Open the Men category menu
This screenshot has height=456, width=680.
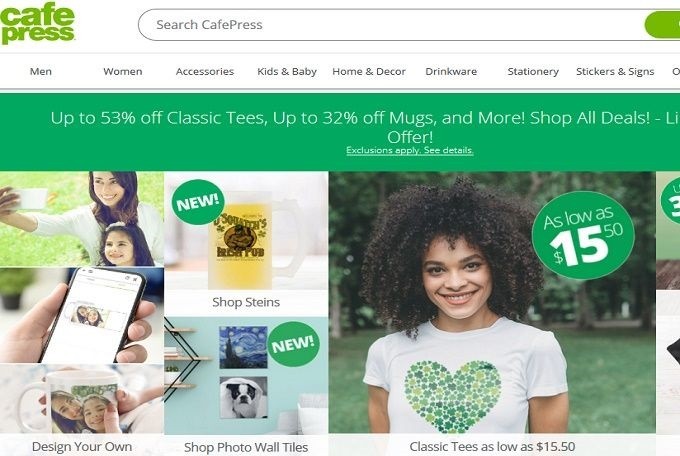41,72
